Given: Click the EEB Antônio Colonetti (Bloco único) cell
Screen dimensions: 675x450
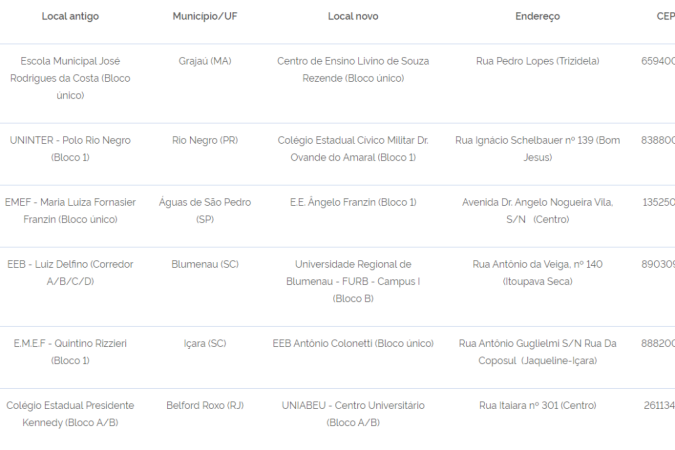Looking at the screenshot, I should [x=353, y=343].
